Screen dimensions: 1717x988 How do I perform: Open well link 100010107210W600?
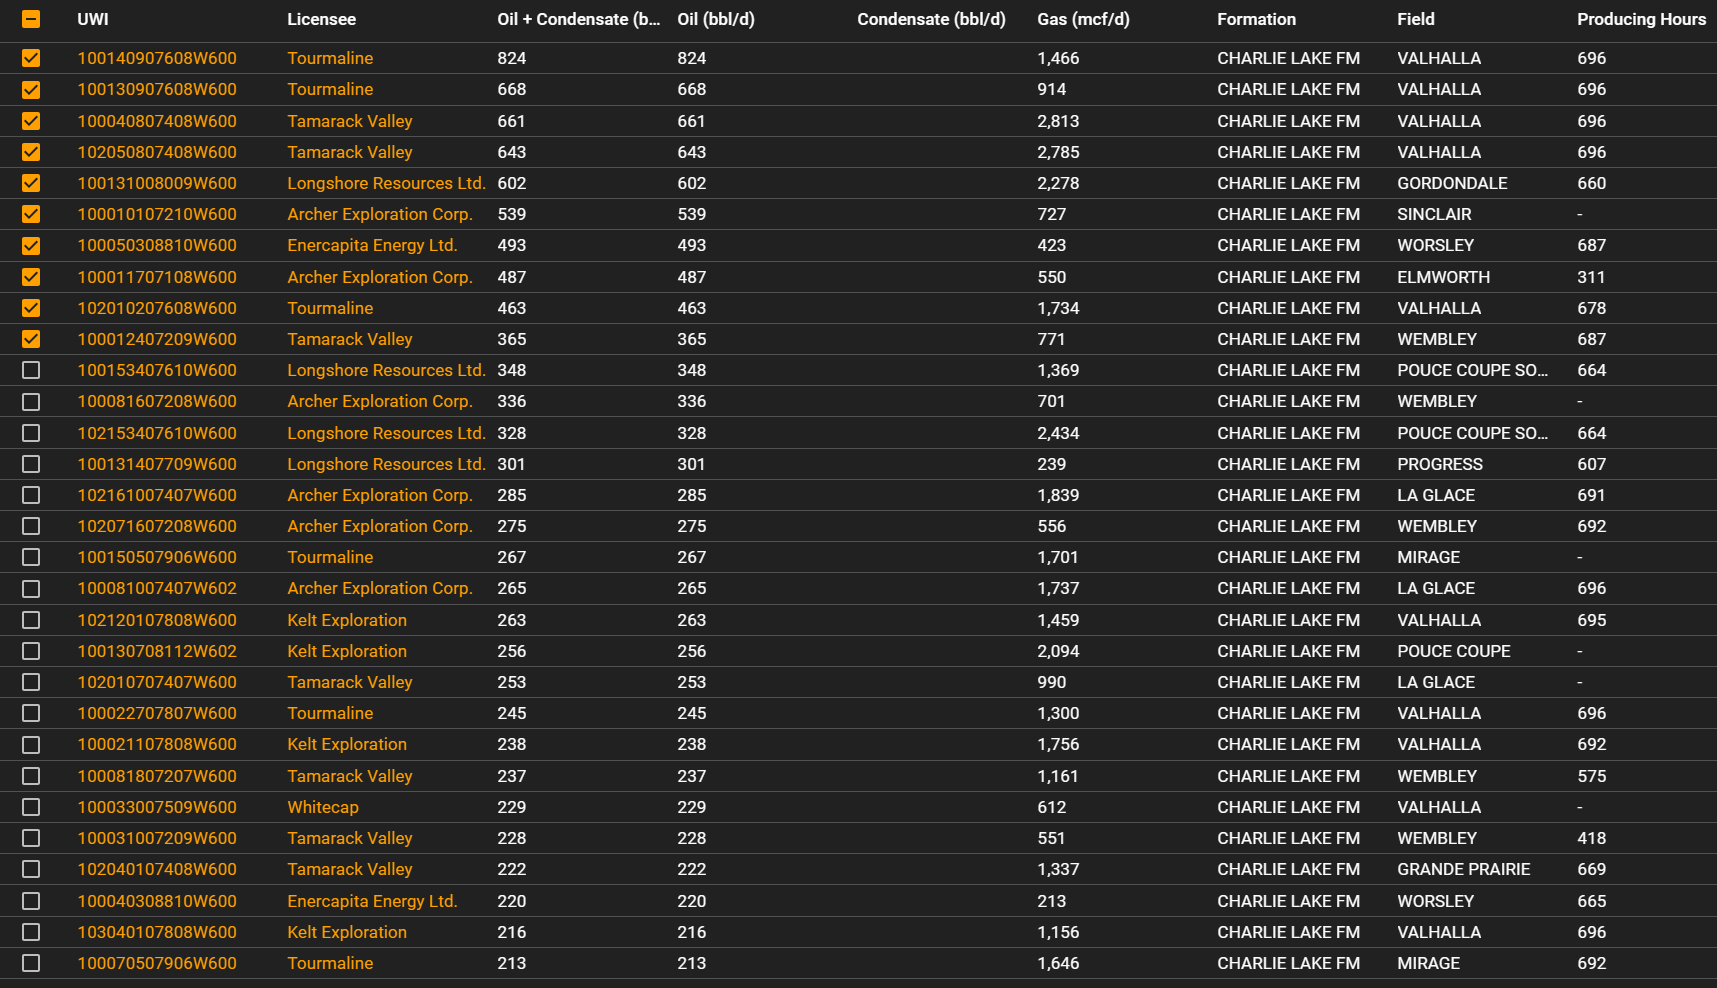point(157,214)
